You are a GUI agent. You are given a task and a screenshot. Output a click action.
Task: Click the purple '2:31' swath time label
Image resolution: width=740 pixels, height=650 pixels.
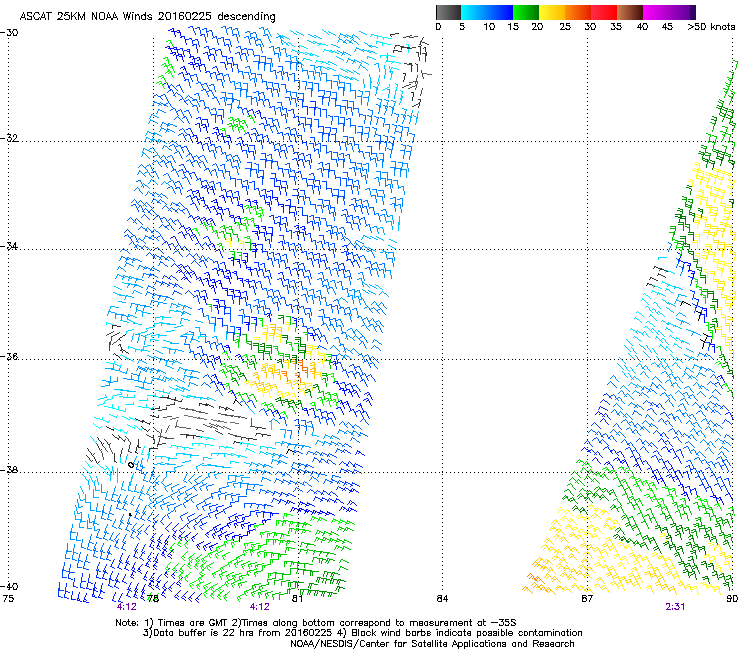pos(675,607)
